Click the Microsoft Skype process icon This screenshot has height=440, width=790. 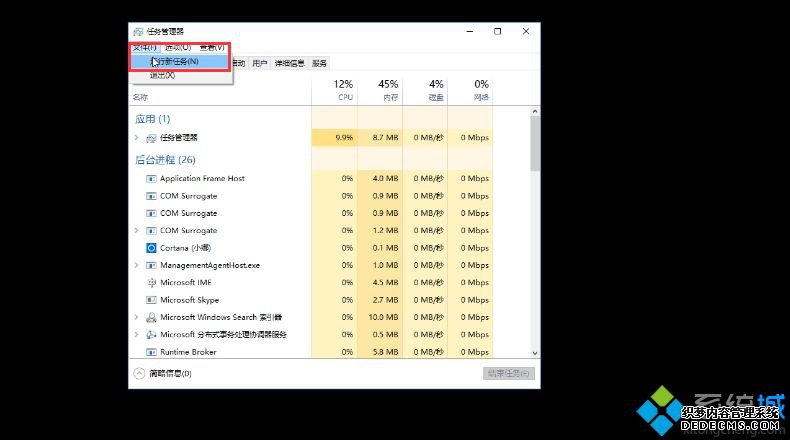(x=151, y=300)
